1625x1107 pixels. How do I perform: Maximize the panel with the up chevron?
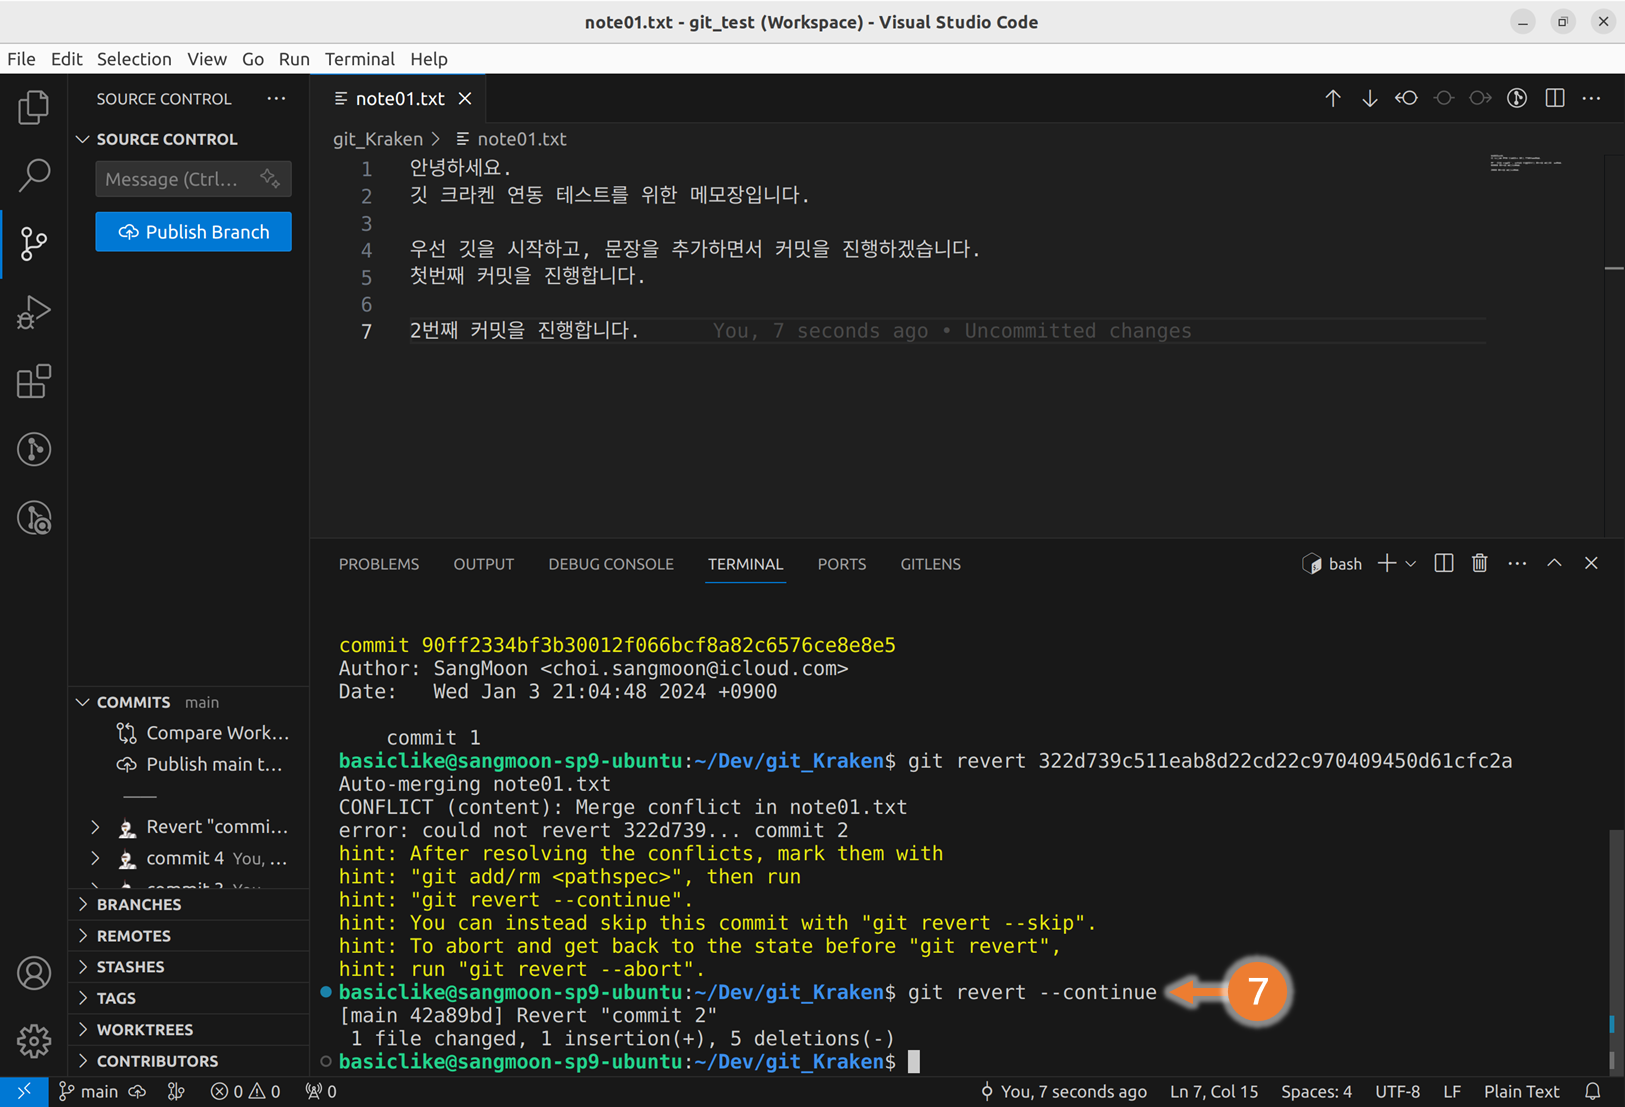[1554, 564]
